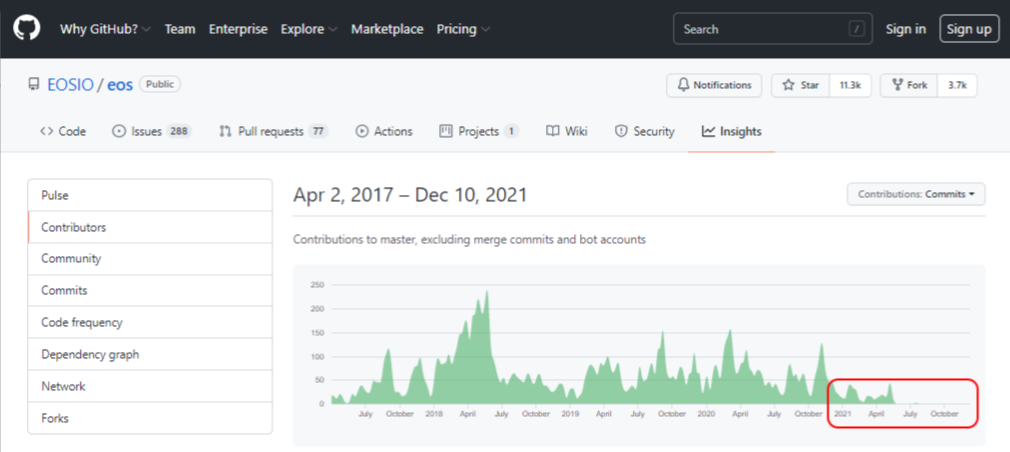Click the repository book icon beside EOSIO
The image size is (1010, 452).
click(x=35, y=85)
